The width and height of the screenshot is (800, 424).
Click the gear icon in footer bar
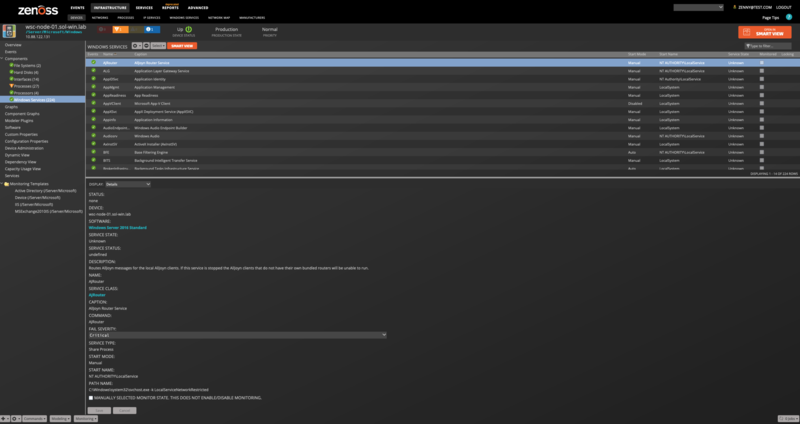pyautogui.click(x=14, y=418)
